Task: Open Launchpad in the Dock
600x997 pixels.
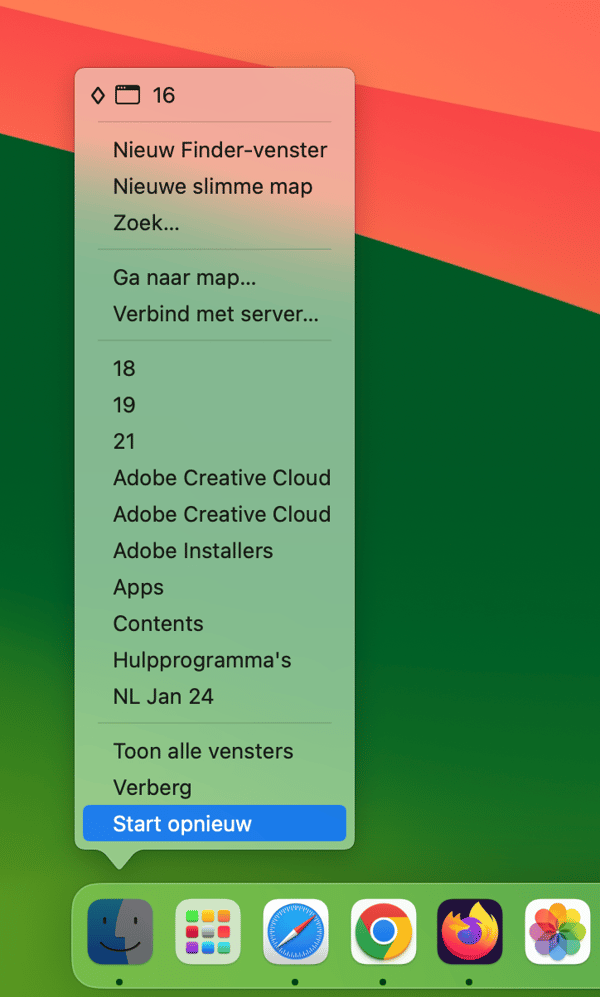Action: (x=208, y=932)
